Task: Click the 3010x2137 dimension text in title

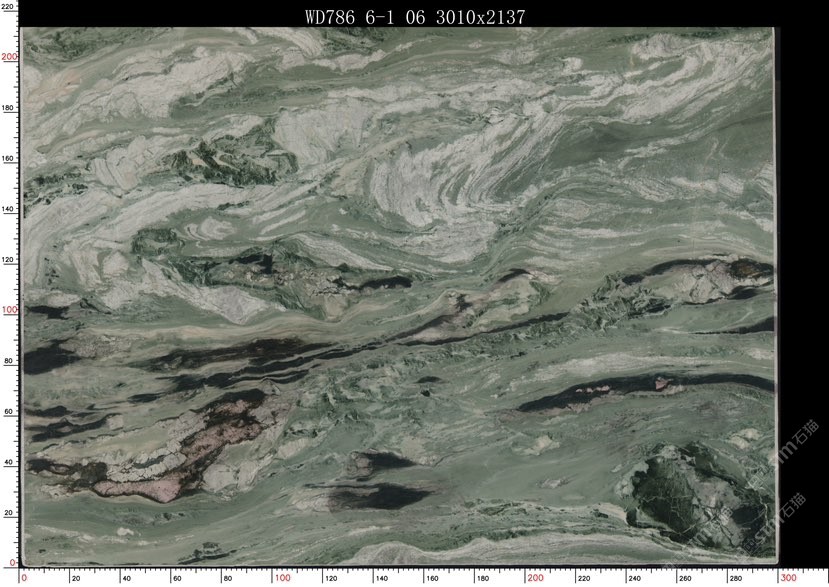Action: (x=480, y=17)
